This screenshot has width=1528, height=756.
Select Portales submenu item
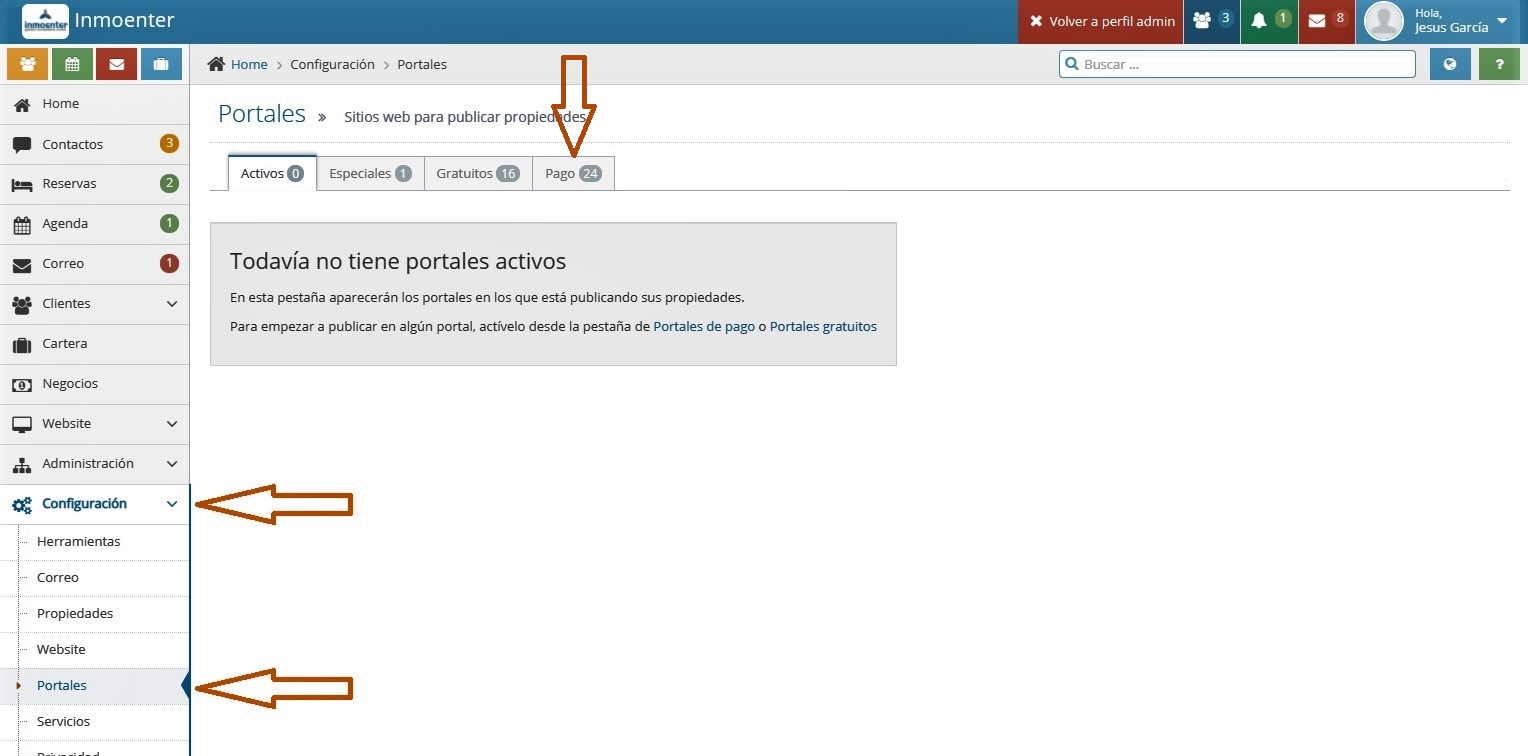[94, 686]
